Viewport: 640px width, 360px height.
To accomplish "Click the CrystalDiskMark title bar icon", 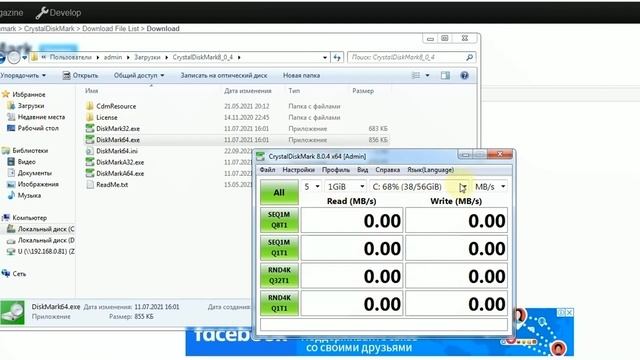I will click(x=260, y=156).
